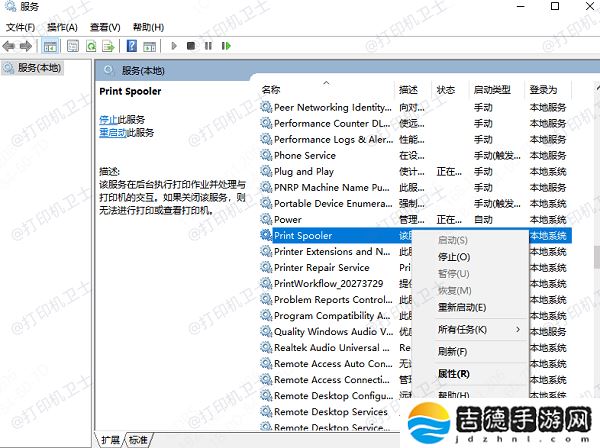The height and width of the screenshot is (448, 600).
Task: Click the Stop Service square icon
Action: [x=191, y=46]
